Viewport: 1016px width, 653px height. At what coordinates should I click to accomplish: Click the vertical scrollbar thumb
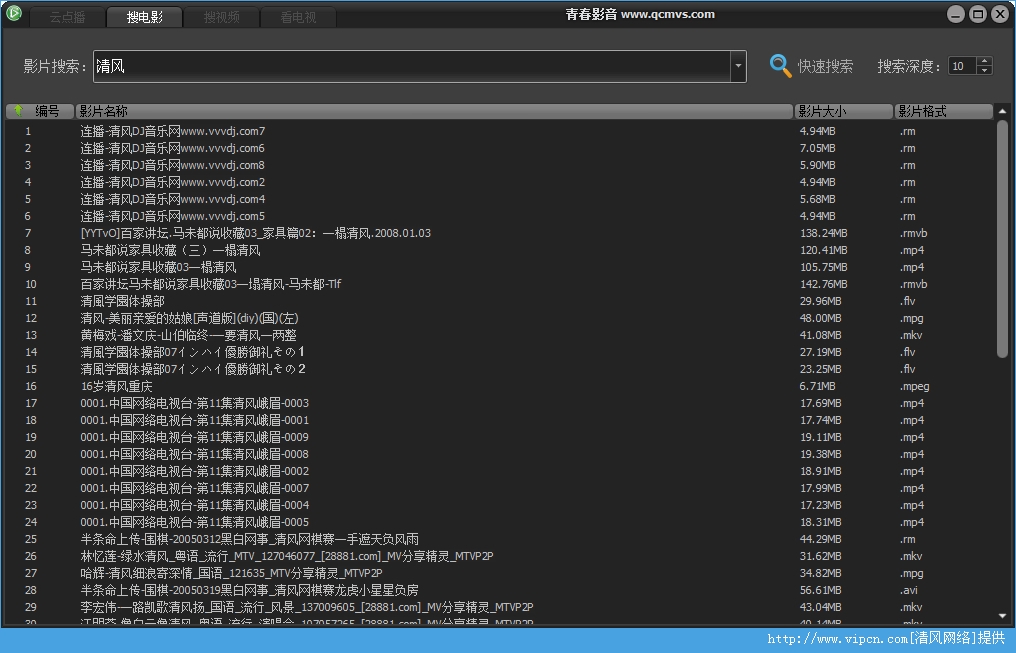click(x=1002, y=238)
